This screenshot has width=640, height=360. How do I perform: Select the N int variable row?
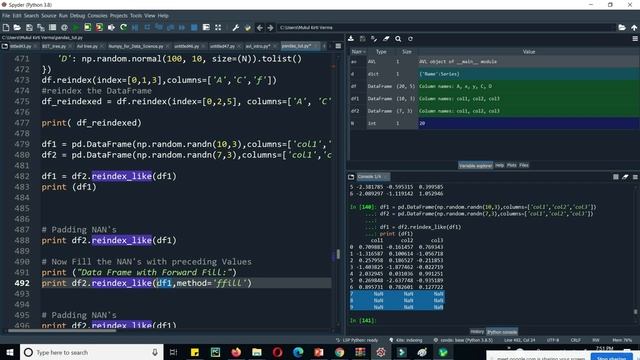[x=493, y=123]
